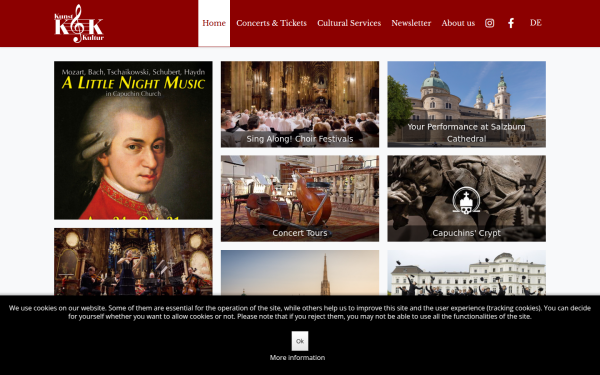The width and height of the screenshot is (600, 375).
Task: Switch language to DE
Action: point(536,23)
